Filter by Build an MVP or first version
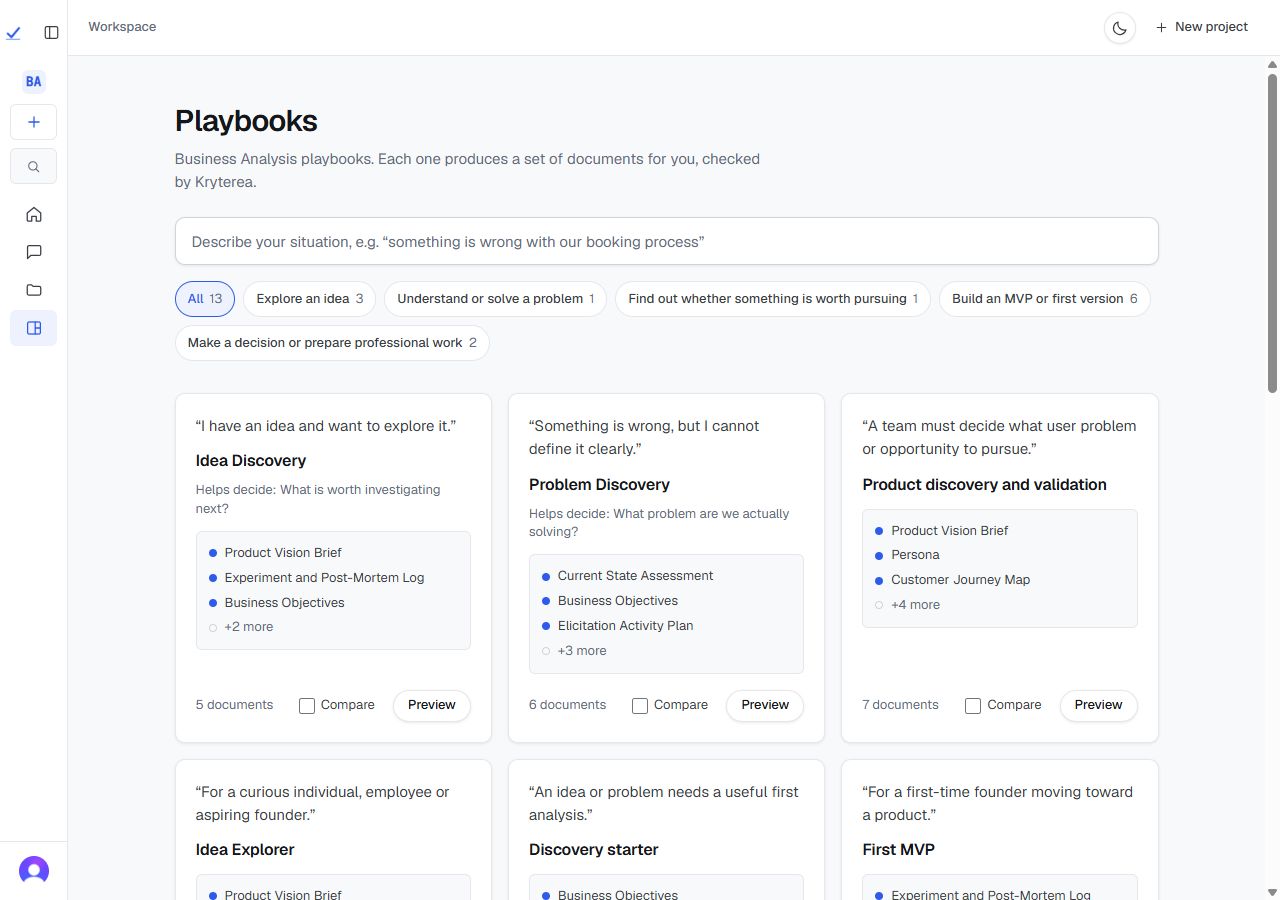Screen dimensions: 1280x900 click(1045, 299)
